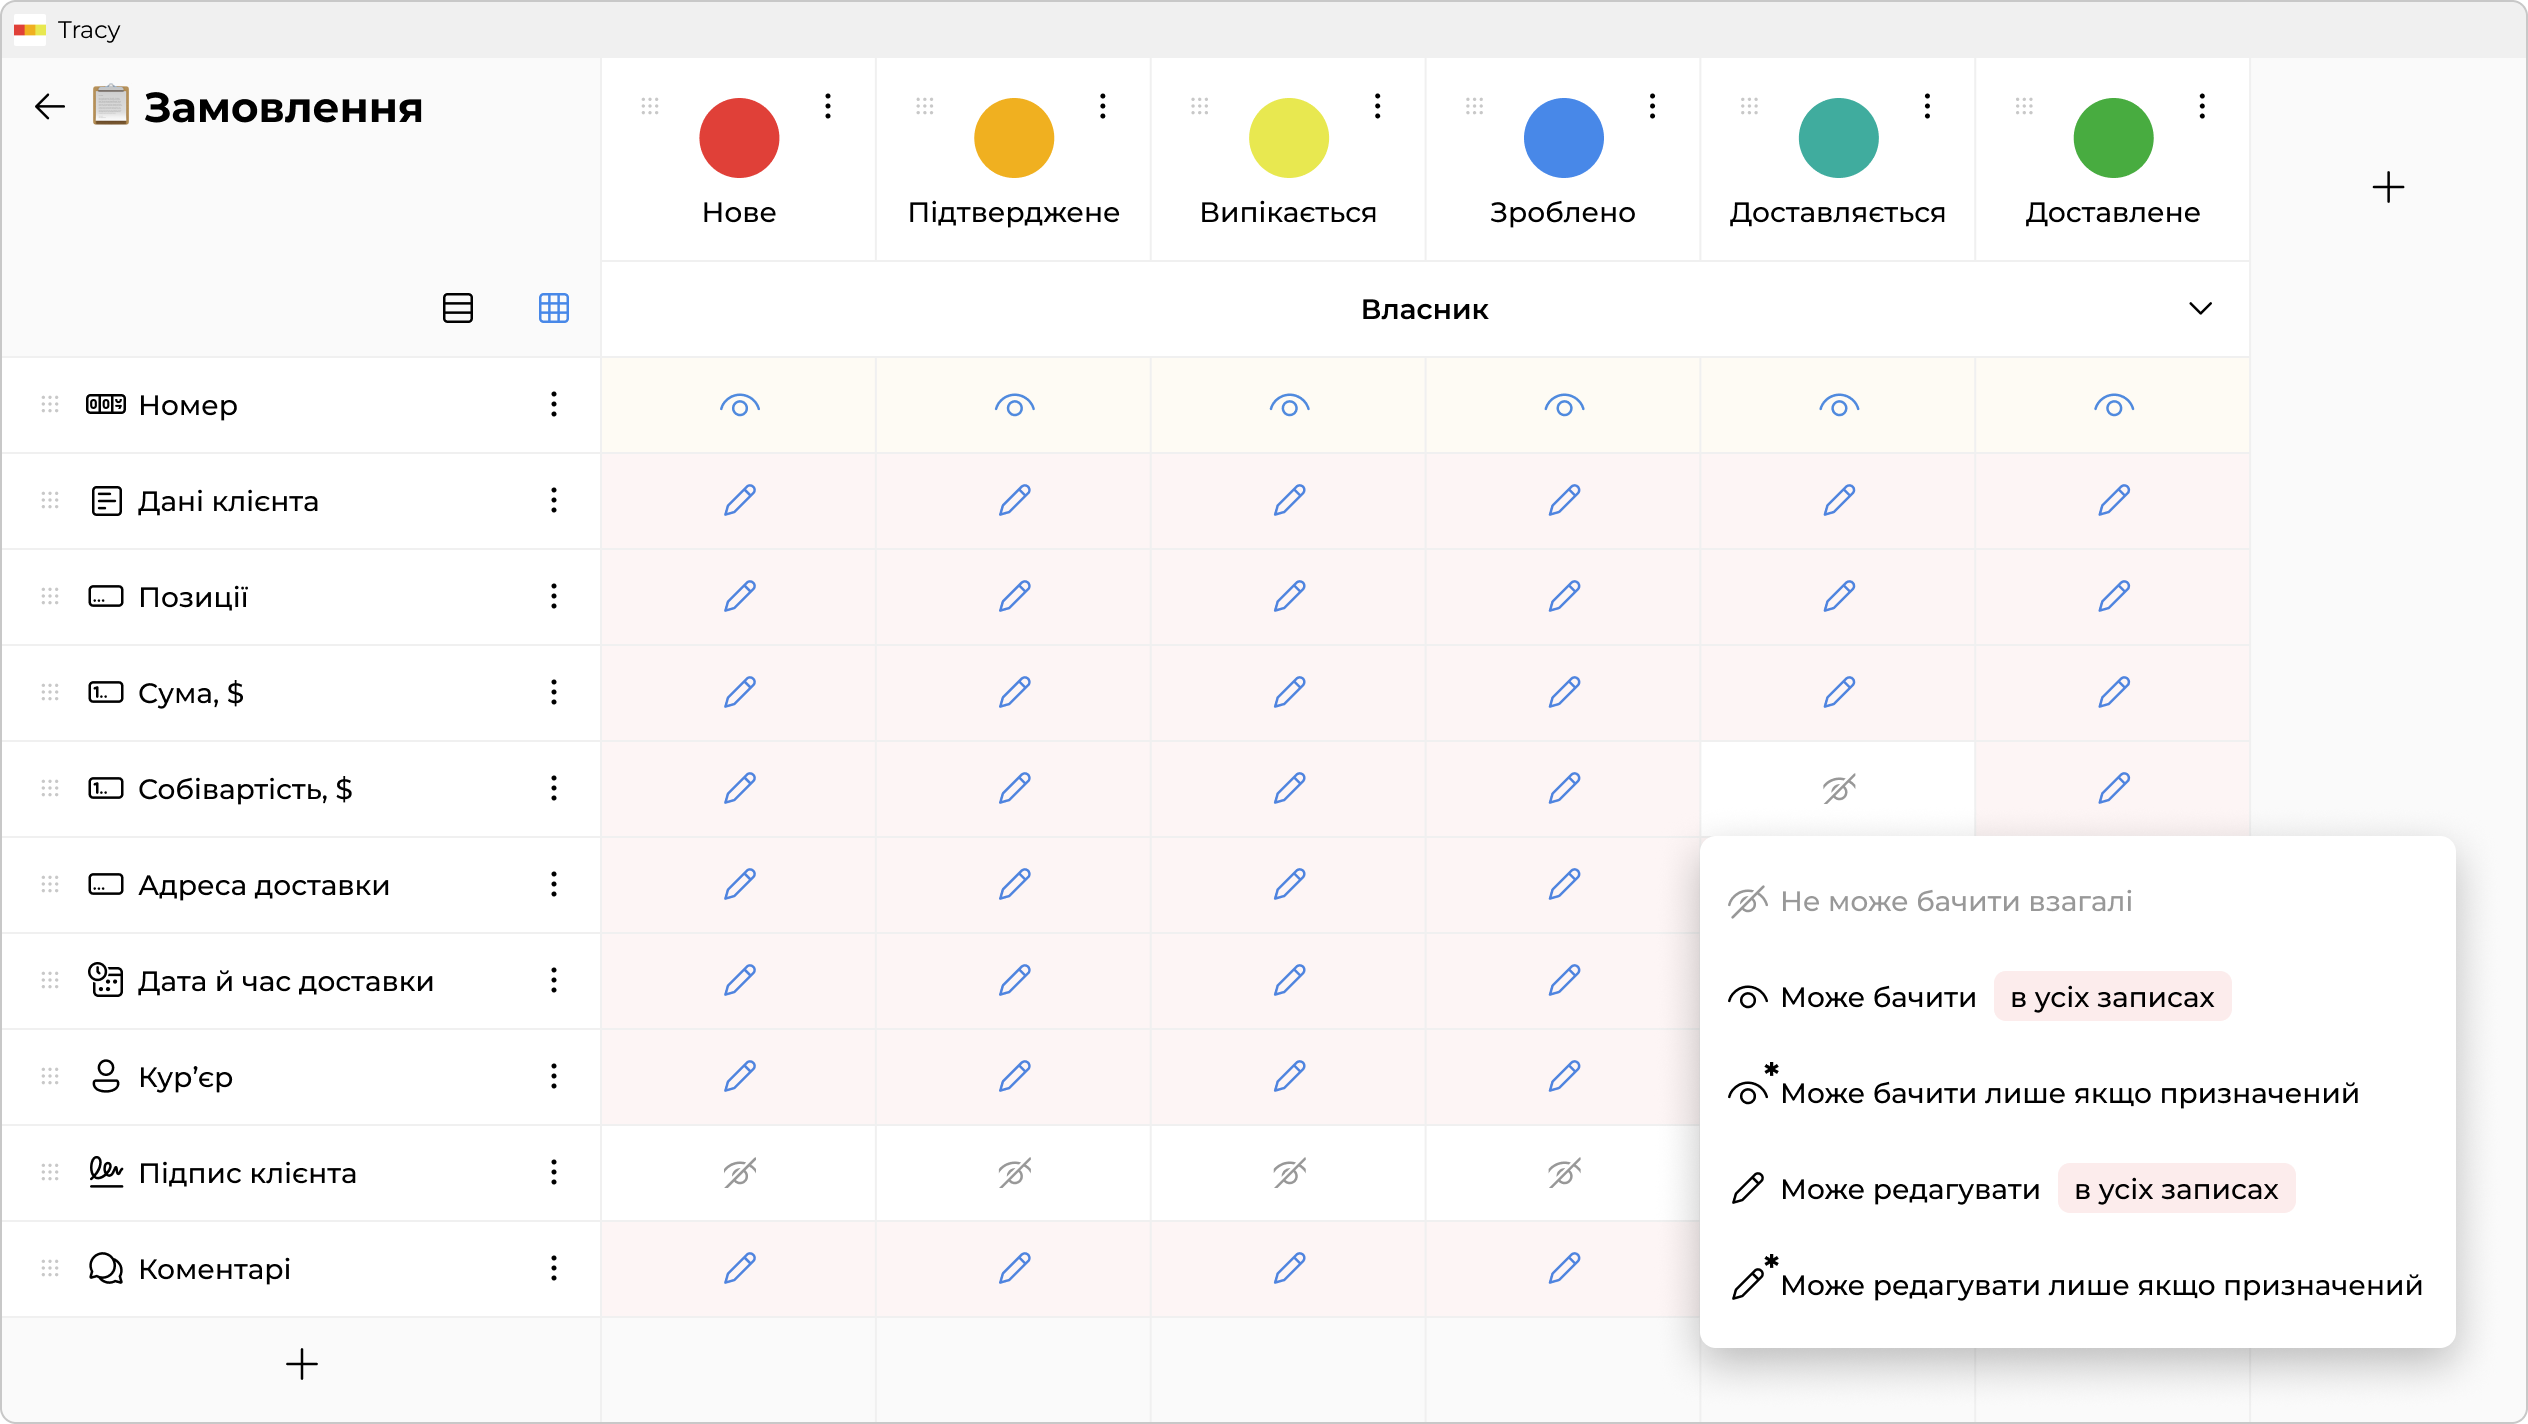2528x1424 pixels.
Task: Expand the Власник role dropdown chevron
Action: point(2200,309)
